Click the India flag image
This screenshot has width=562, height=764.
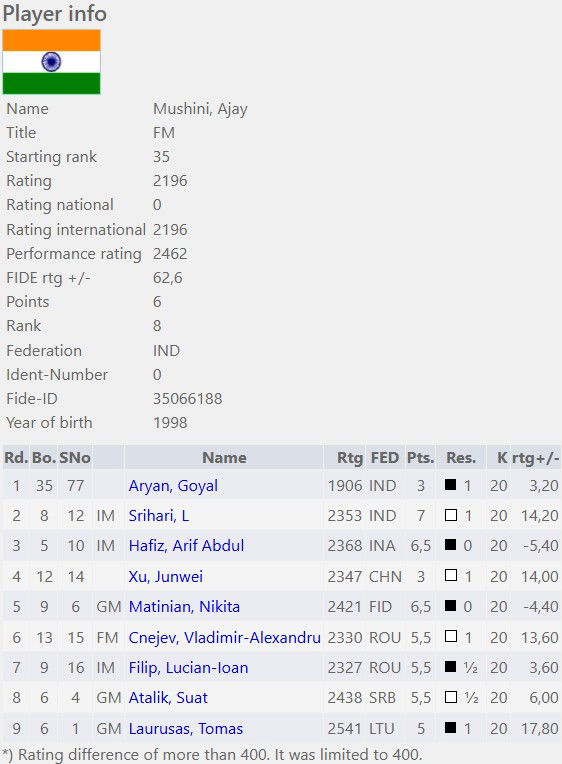(x=51, y=61)
